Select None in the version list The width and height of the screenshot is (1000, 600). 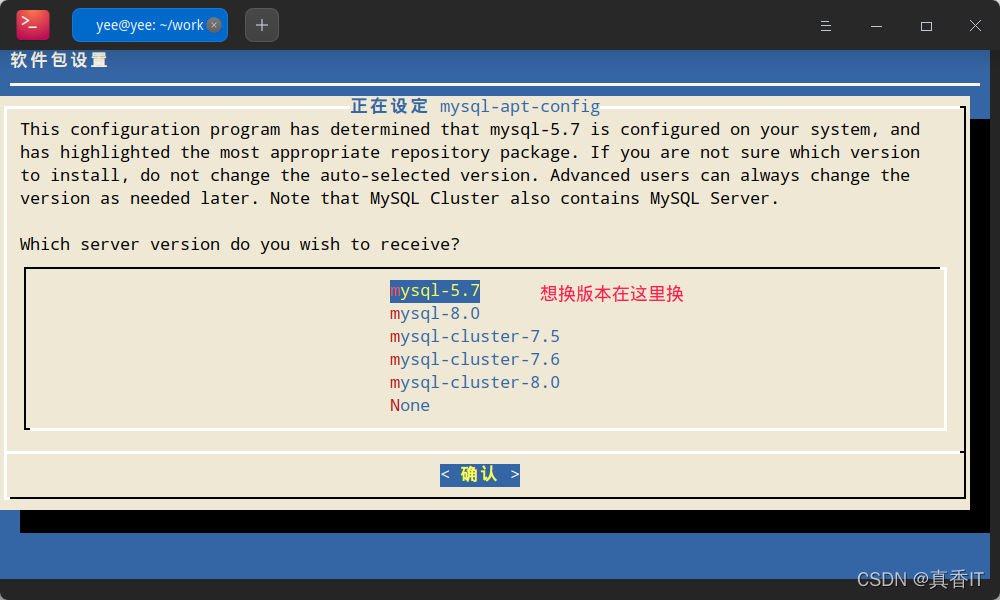click(409, 406)
